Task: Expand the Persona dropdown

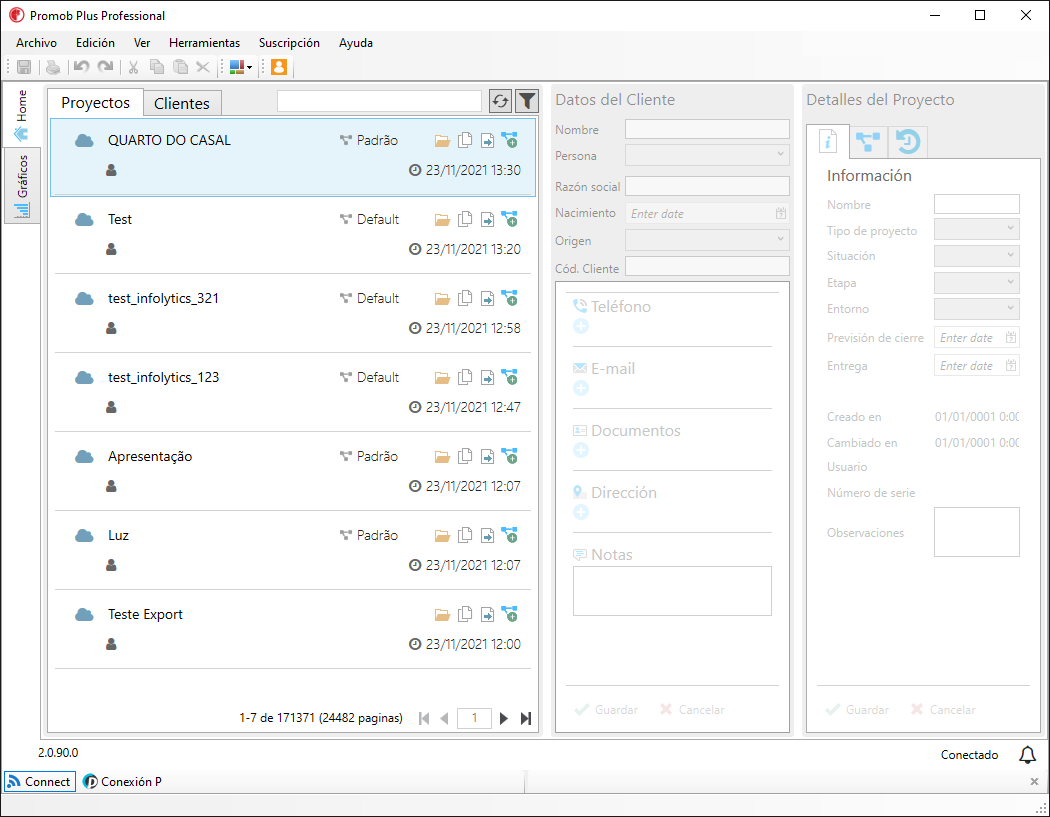Action: pyautogui.click(x=707, y=155)
